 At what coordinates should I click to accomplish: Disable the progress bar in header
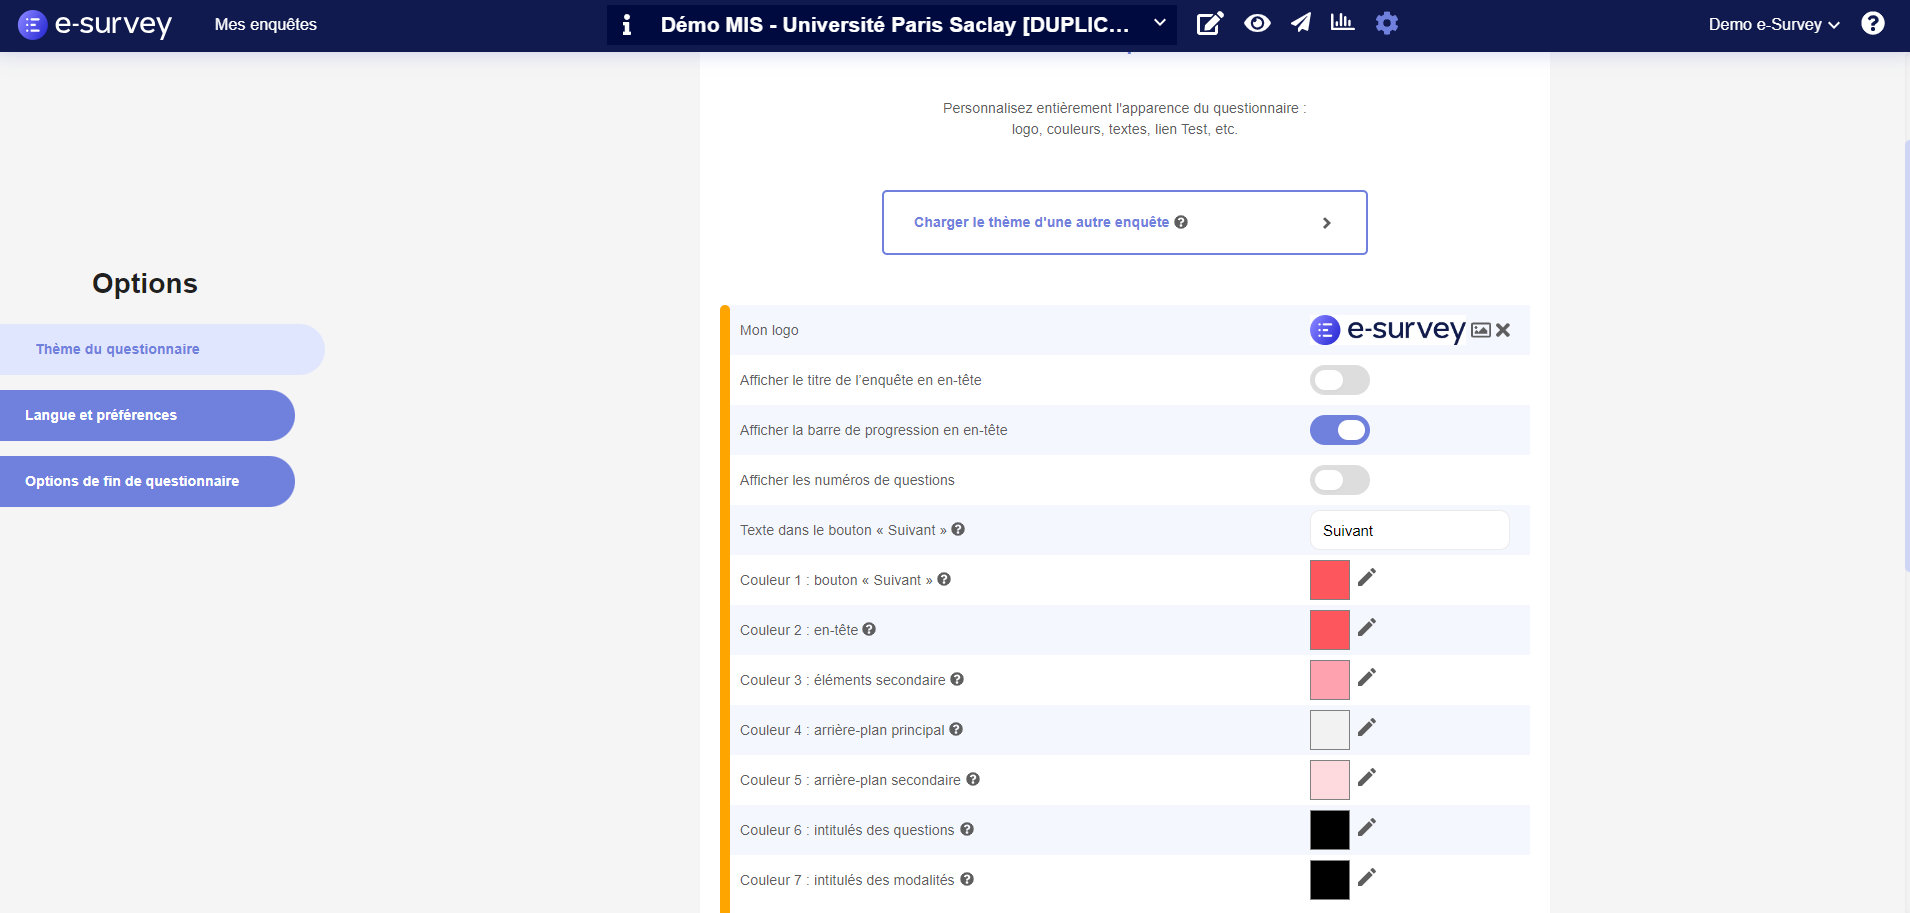pyautogui.click(x=1339, y=430)
